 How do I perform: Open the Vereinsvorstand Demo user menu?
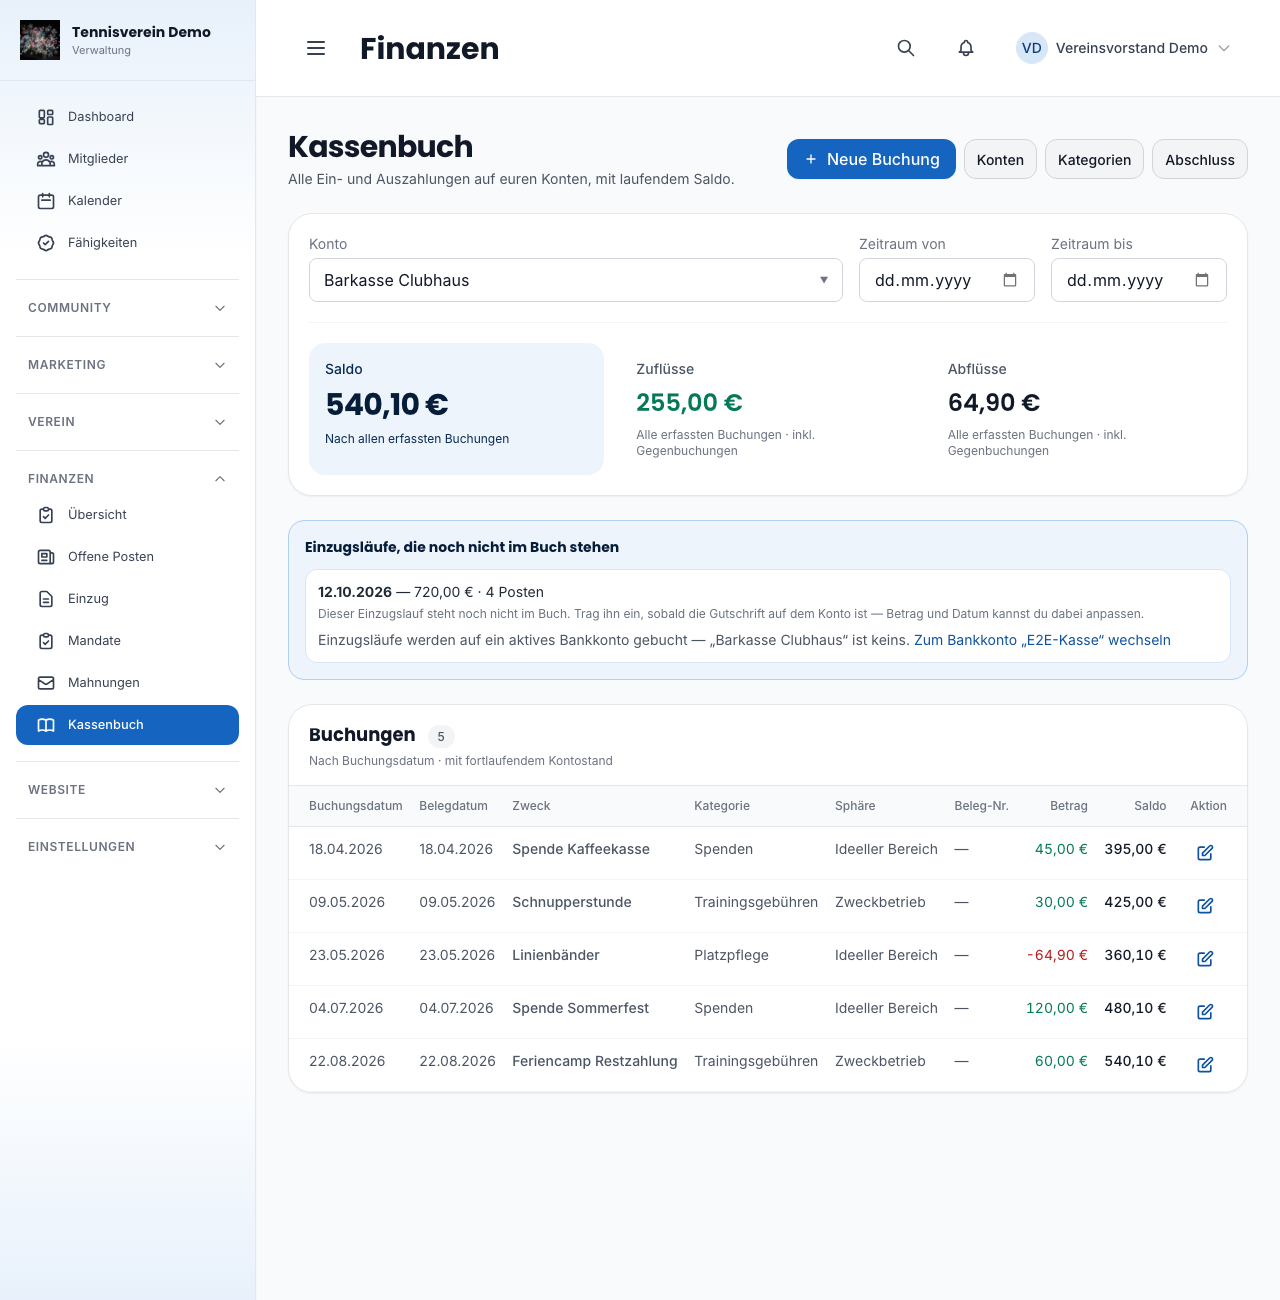tap(1123, 48)
